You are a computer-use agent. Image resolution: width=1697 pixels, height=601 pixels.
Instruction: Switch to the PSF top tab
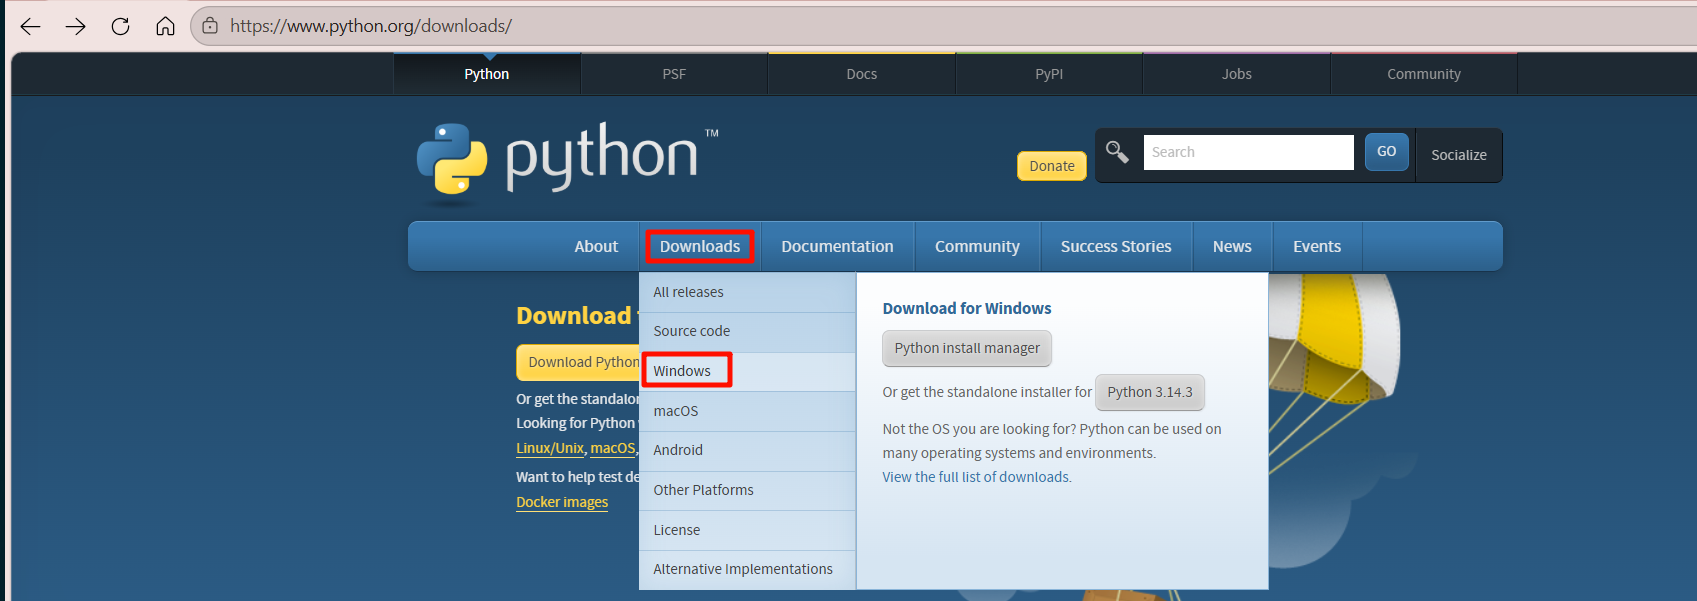674,74
